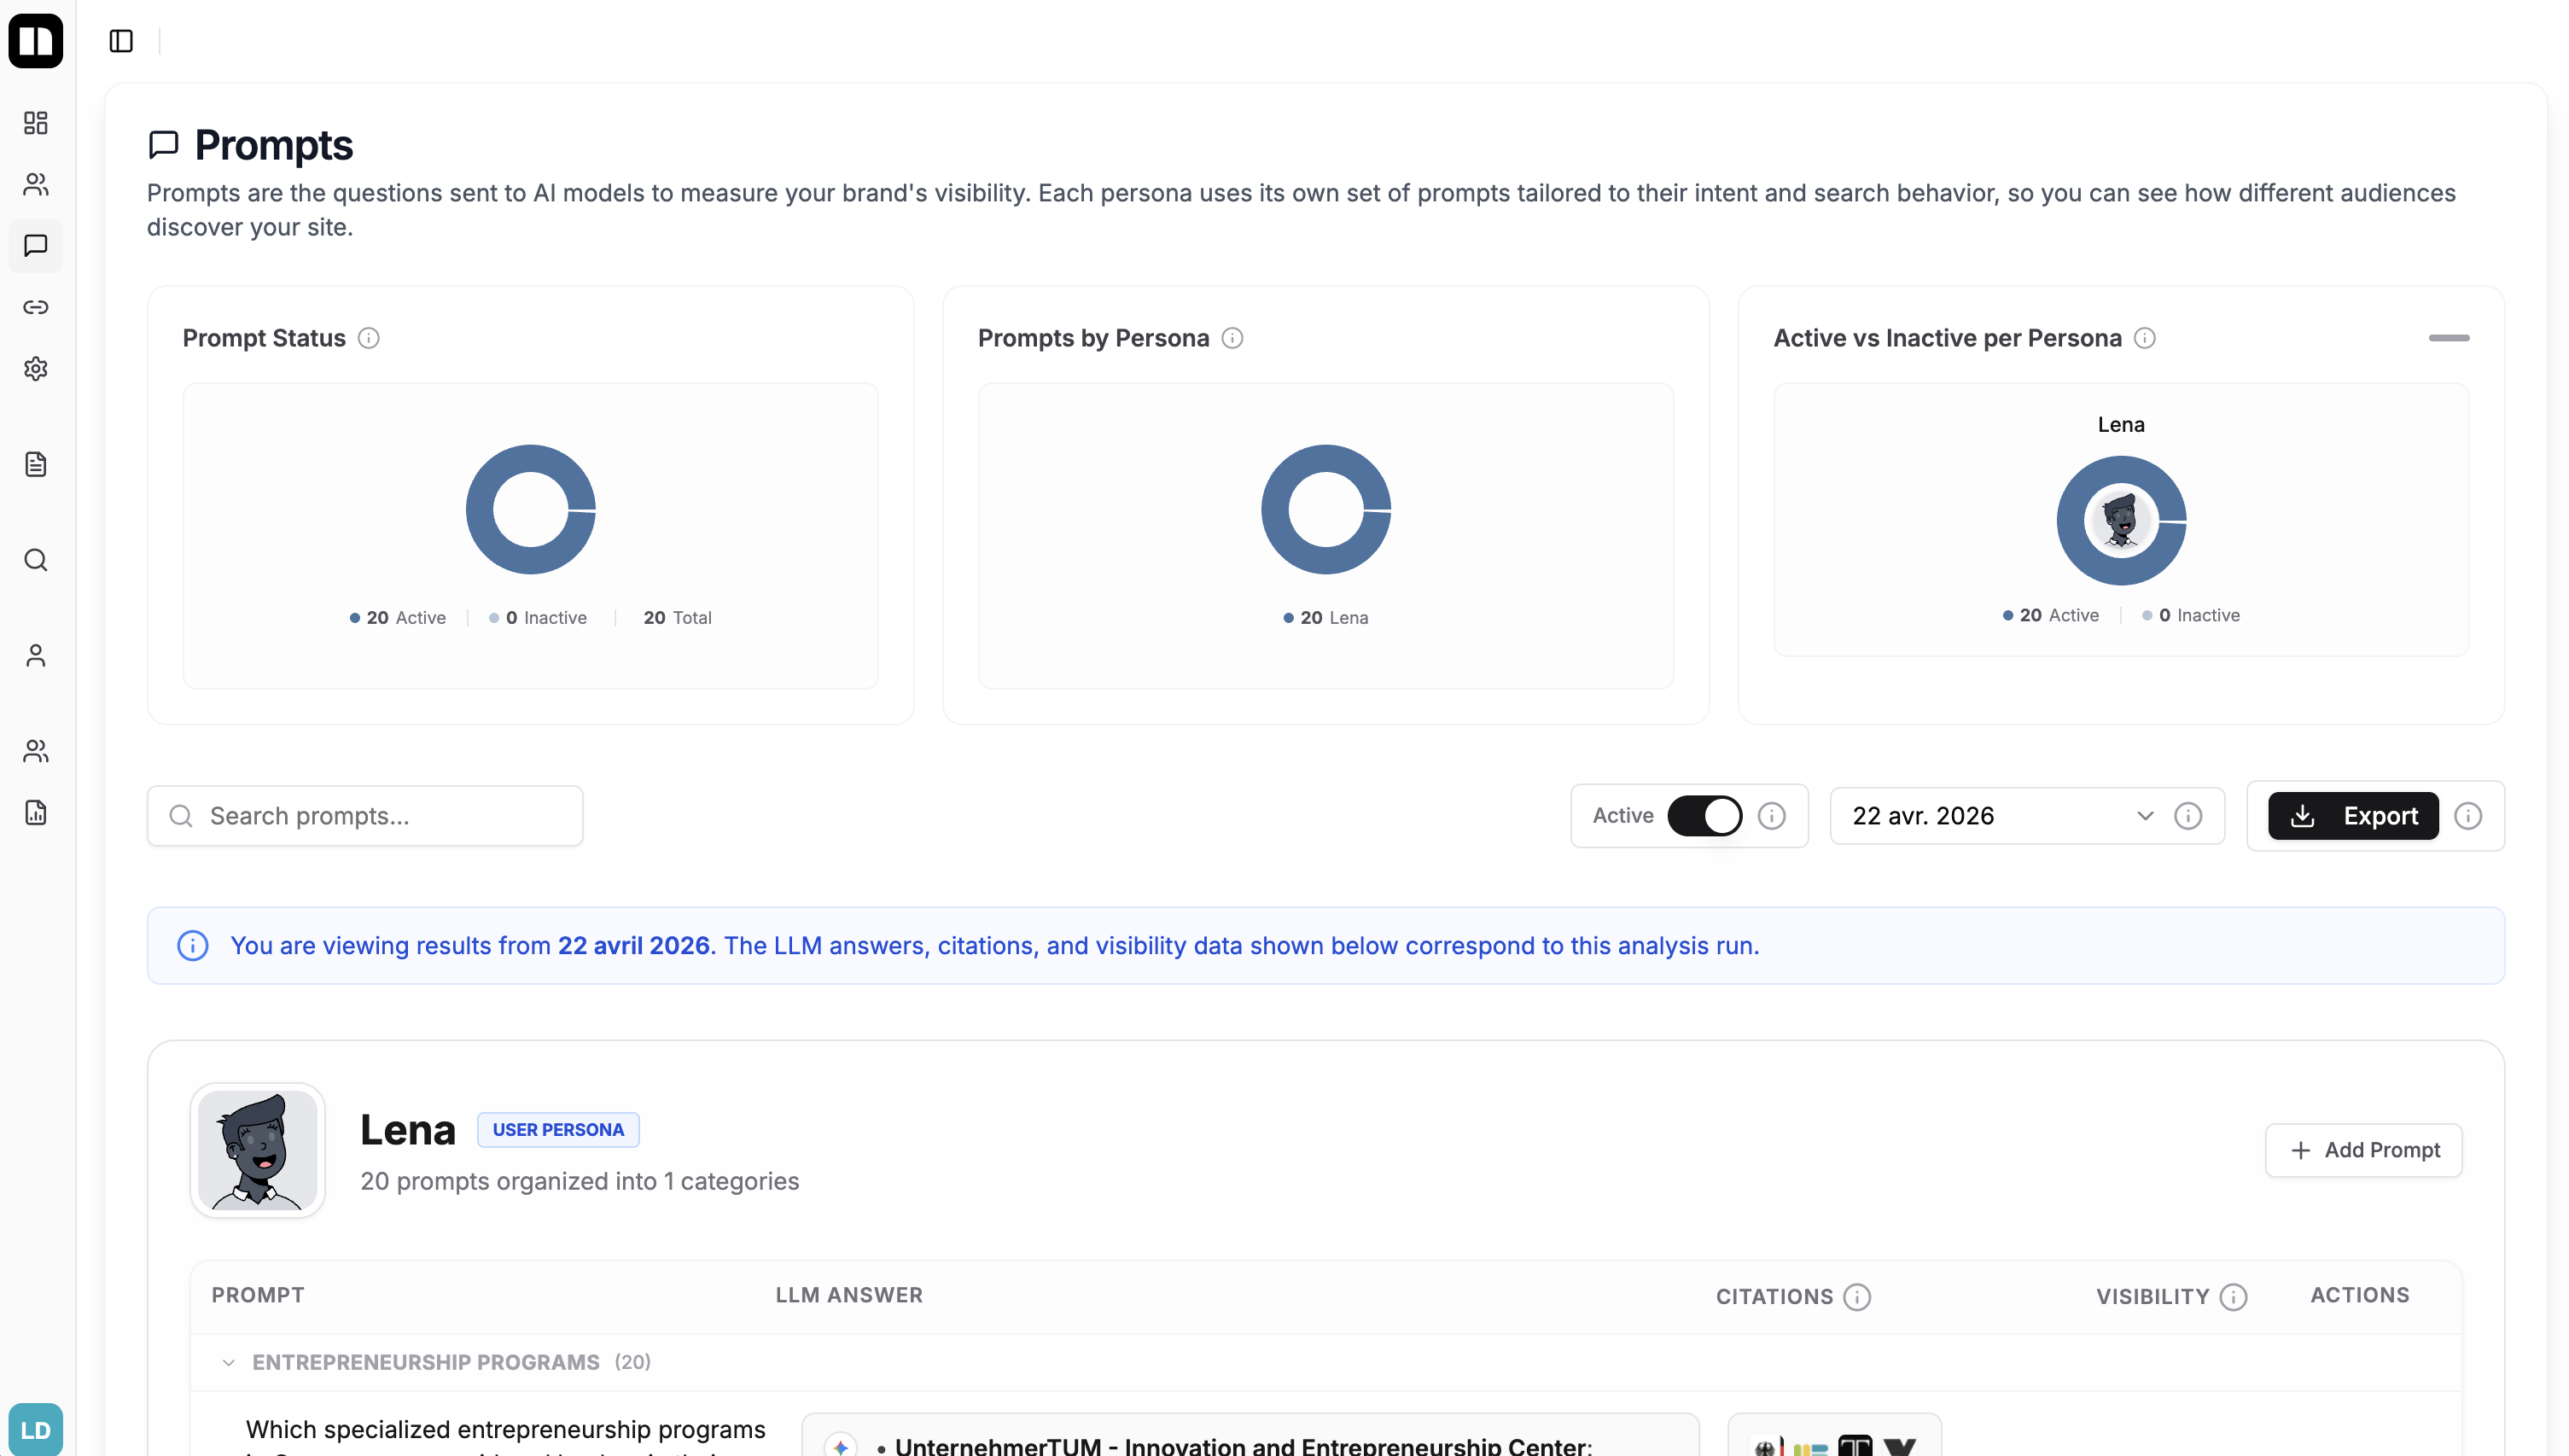Click the Prompts by Persona donut chart
The image size is (2569, 1456).
coord(1326,509)
